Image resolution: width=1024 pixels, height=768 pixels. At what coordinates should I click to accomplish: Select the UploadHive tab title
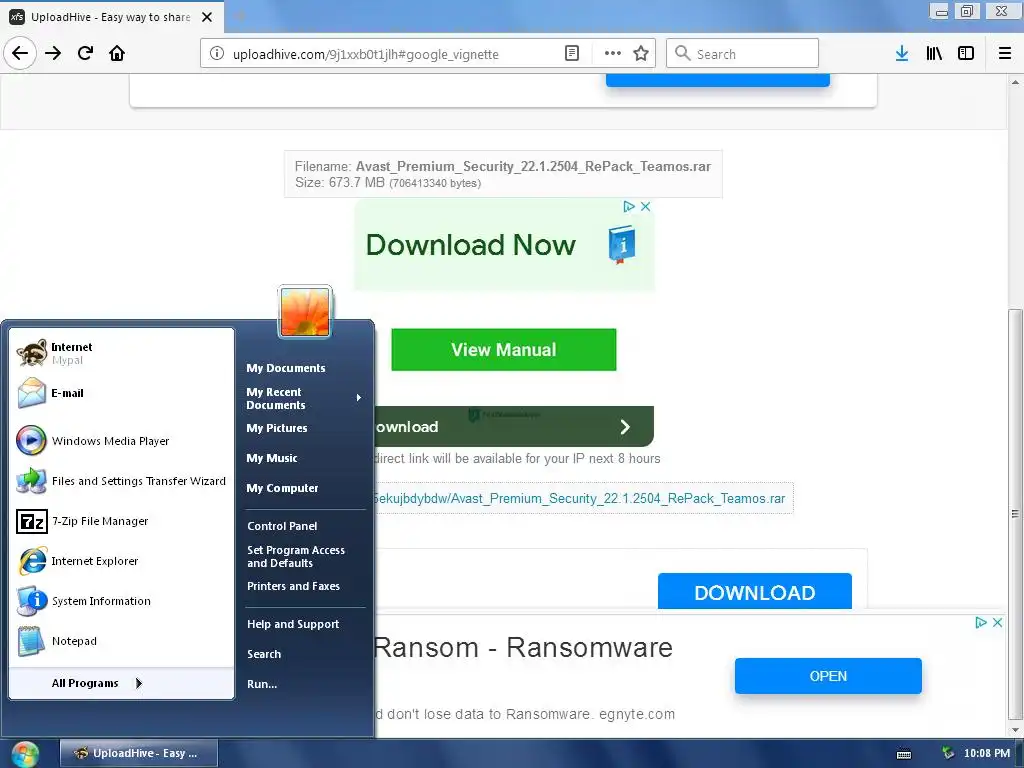[110, 17]
